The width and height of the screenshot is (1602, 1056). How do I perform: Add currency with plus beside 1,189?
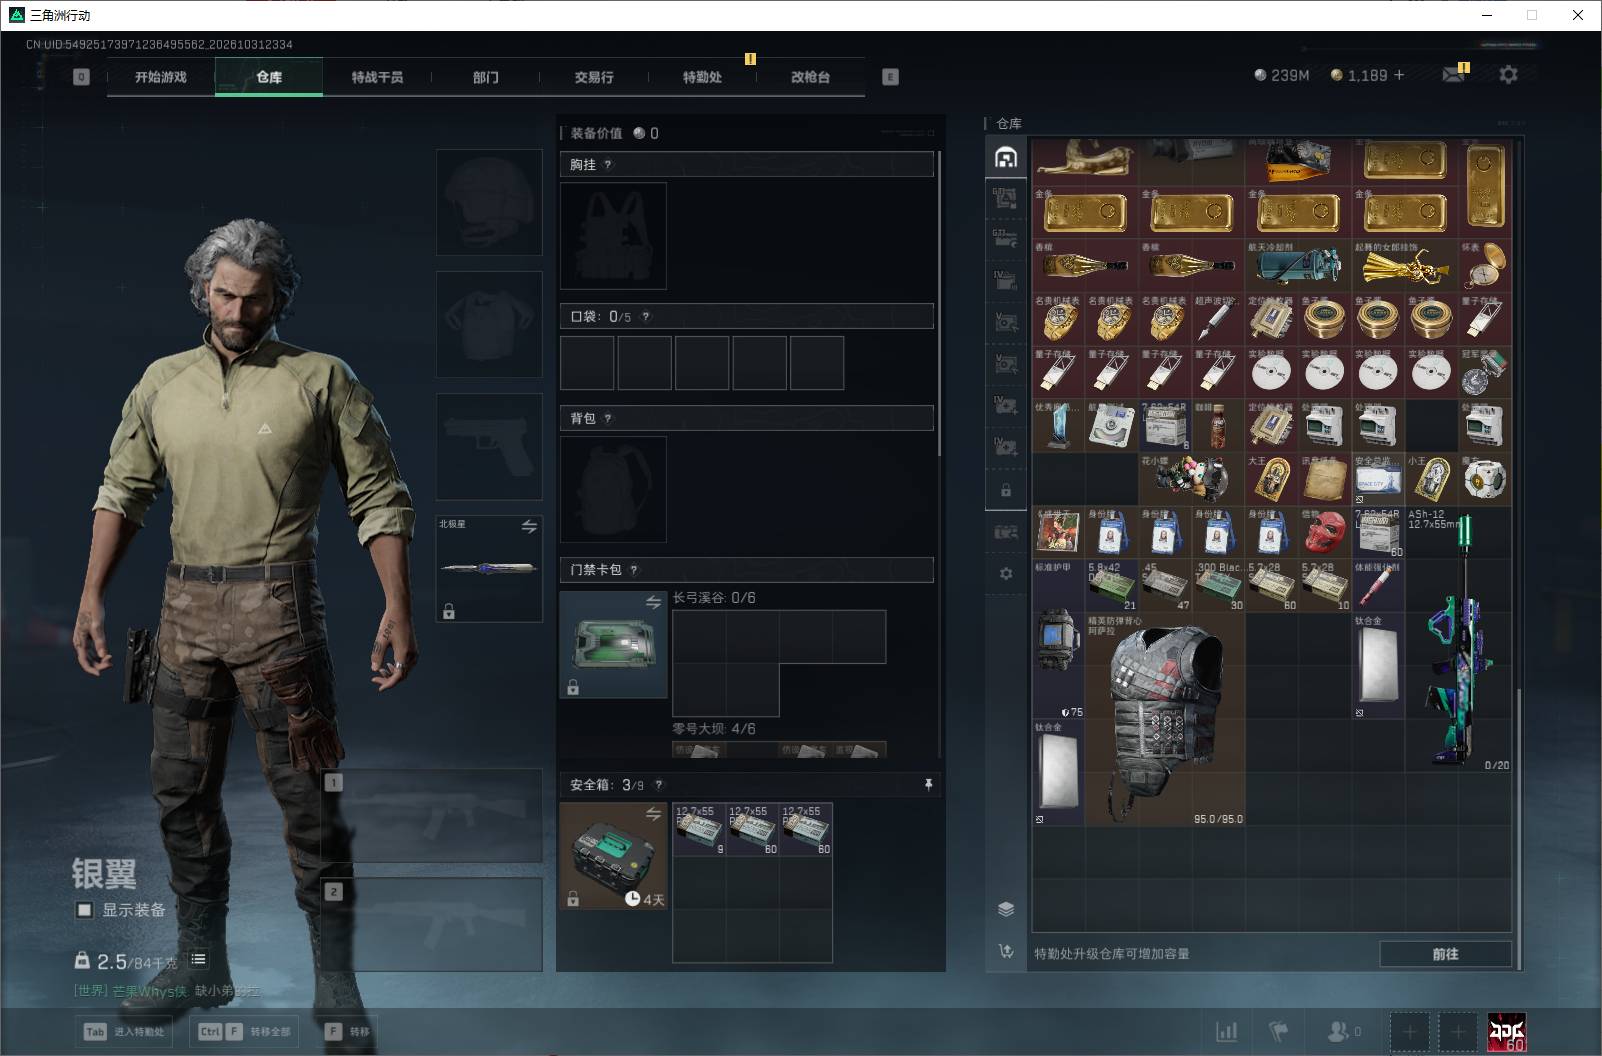[1399, 75]
